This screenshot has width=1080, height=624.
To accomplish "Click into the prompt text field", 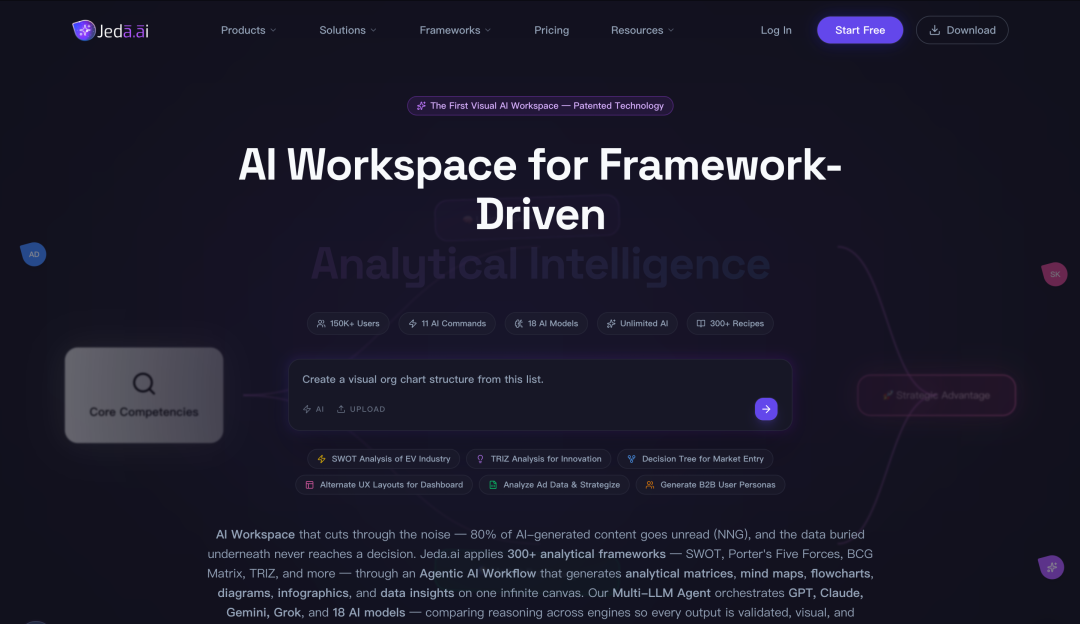I will coord(540,379).
